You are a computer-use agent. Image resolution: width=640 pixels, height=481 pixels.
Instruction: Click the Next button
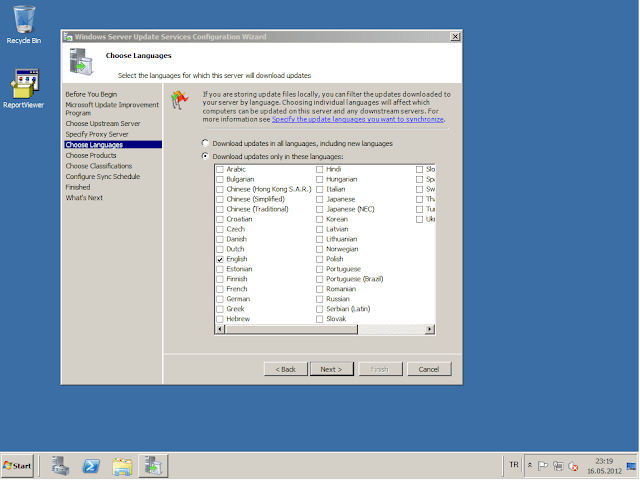pyautogui.click(x=331, y=368)
